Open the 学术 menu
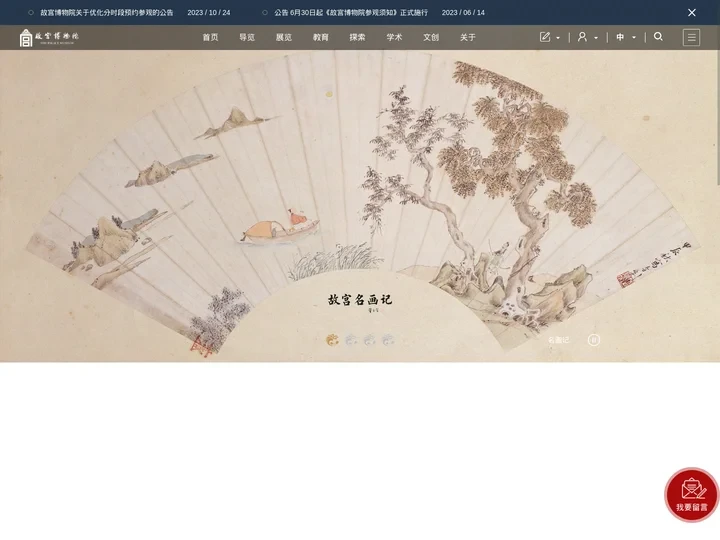Viewport: 720px width, 540px height. (394, 37)
